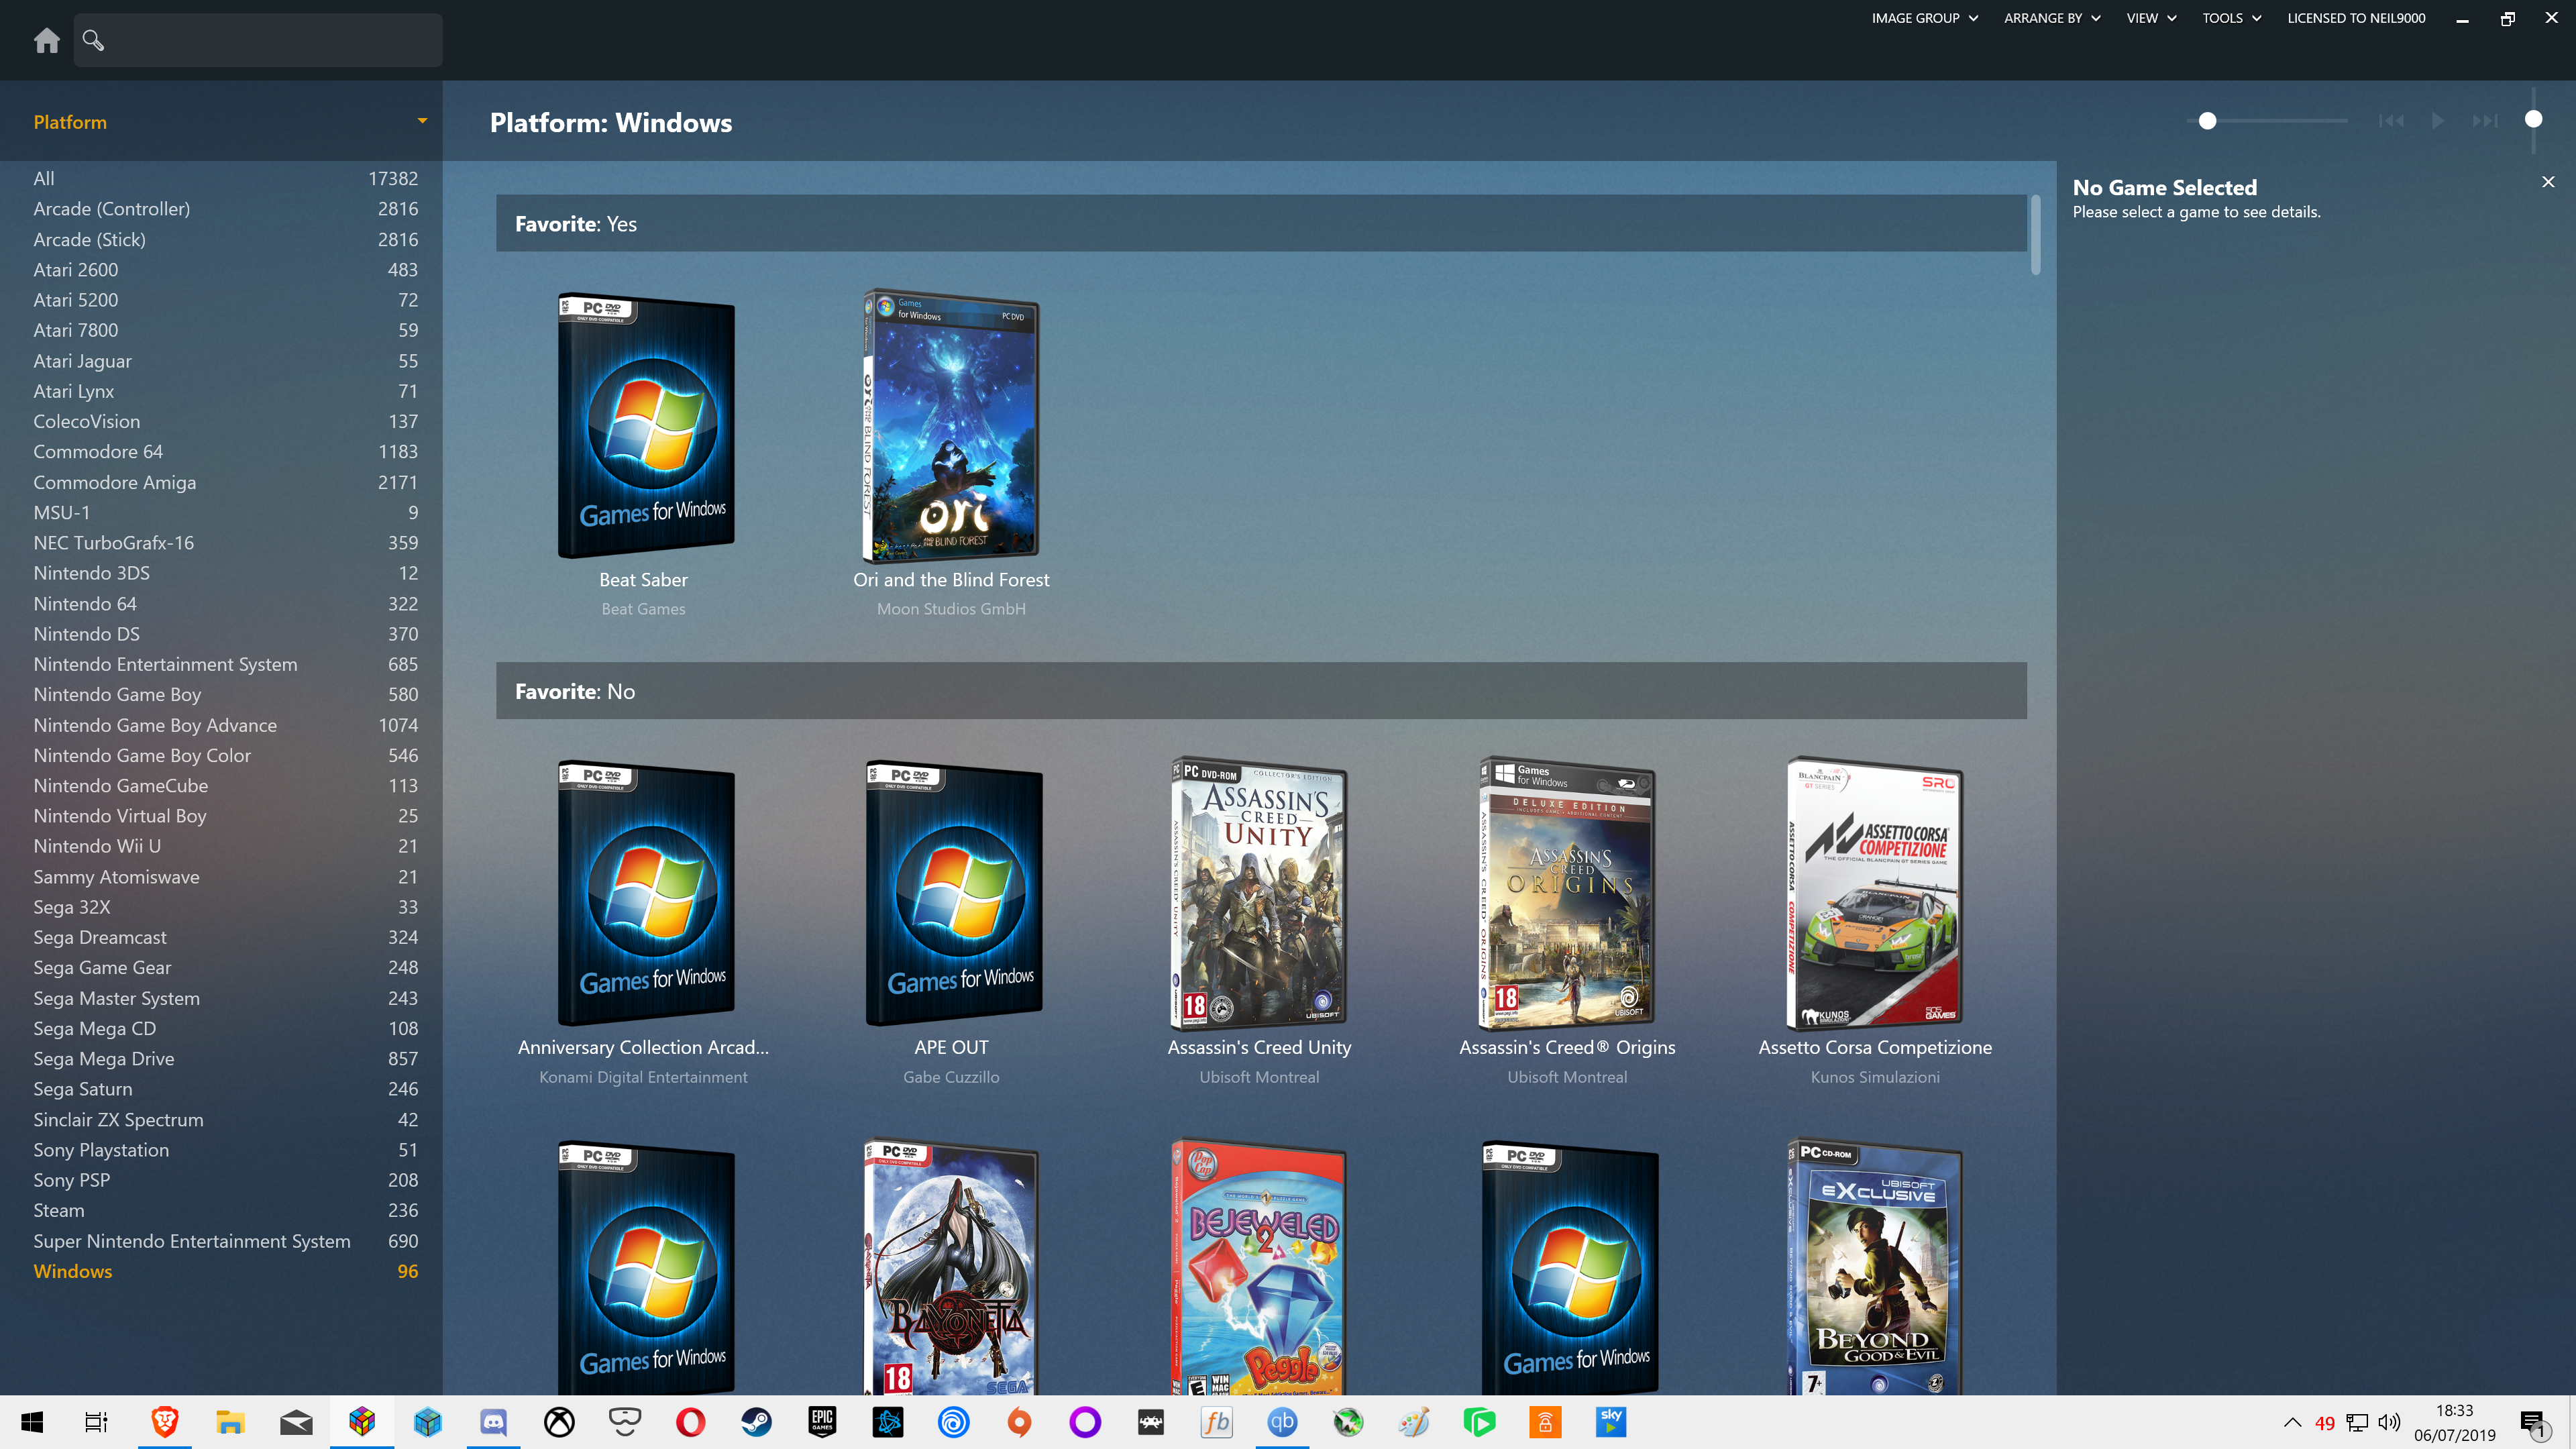Select Nintendo GameCube platform
Screen dimensions: 2576x1449
(225, 786)
